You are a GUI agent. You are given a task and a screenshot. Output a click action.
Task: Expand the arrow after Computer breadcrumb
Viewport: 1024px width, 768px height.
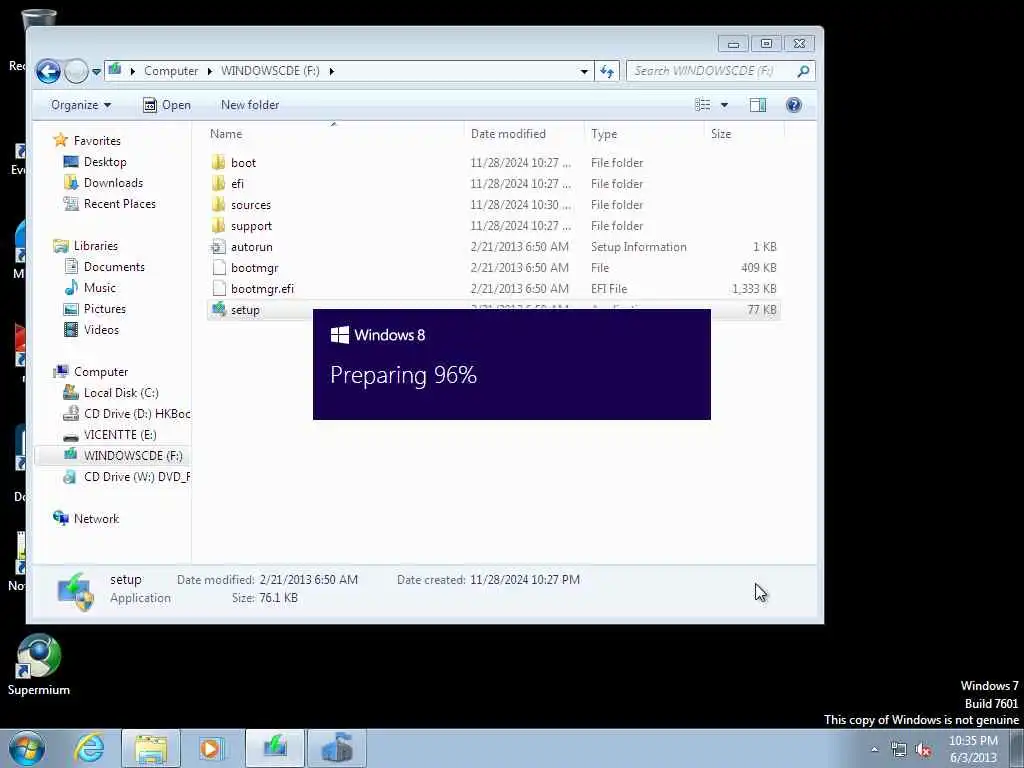point(210,71)
